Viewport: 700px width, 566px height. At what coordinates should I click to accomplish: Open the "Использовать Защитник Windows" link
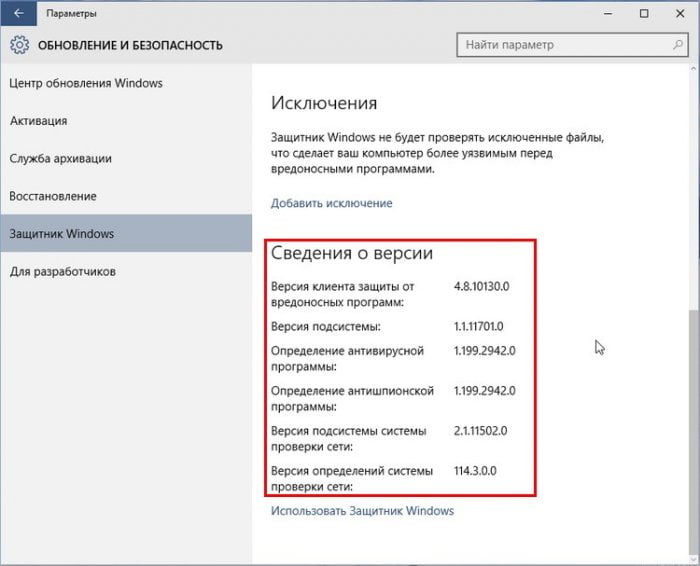(x=362, y=511)
